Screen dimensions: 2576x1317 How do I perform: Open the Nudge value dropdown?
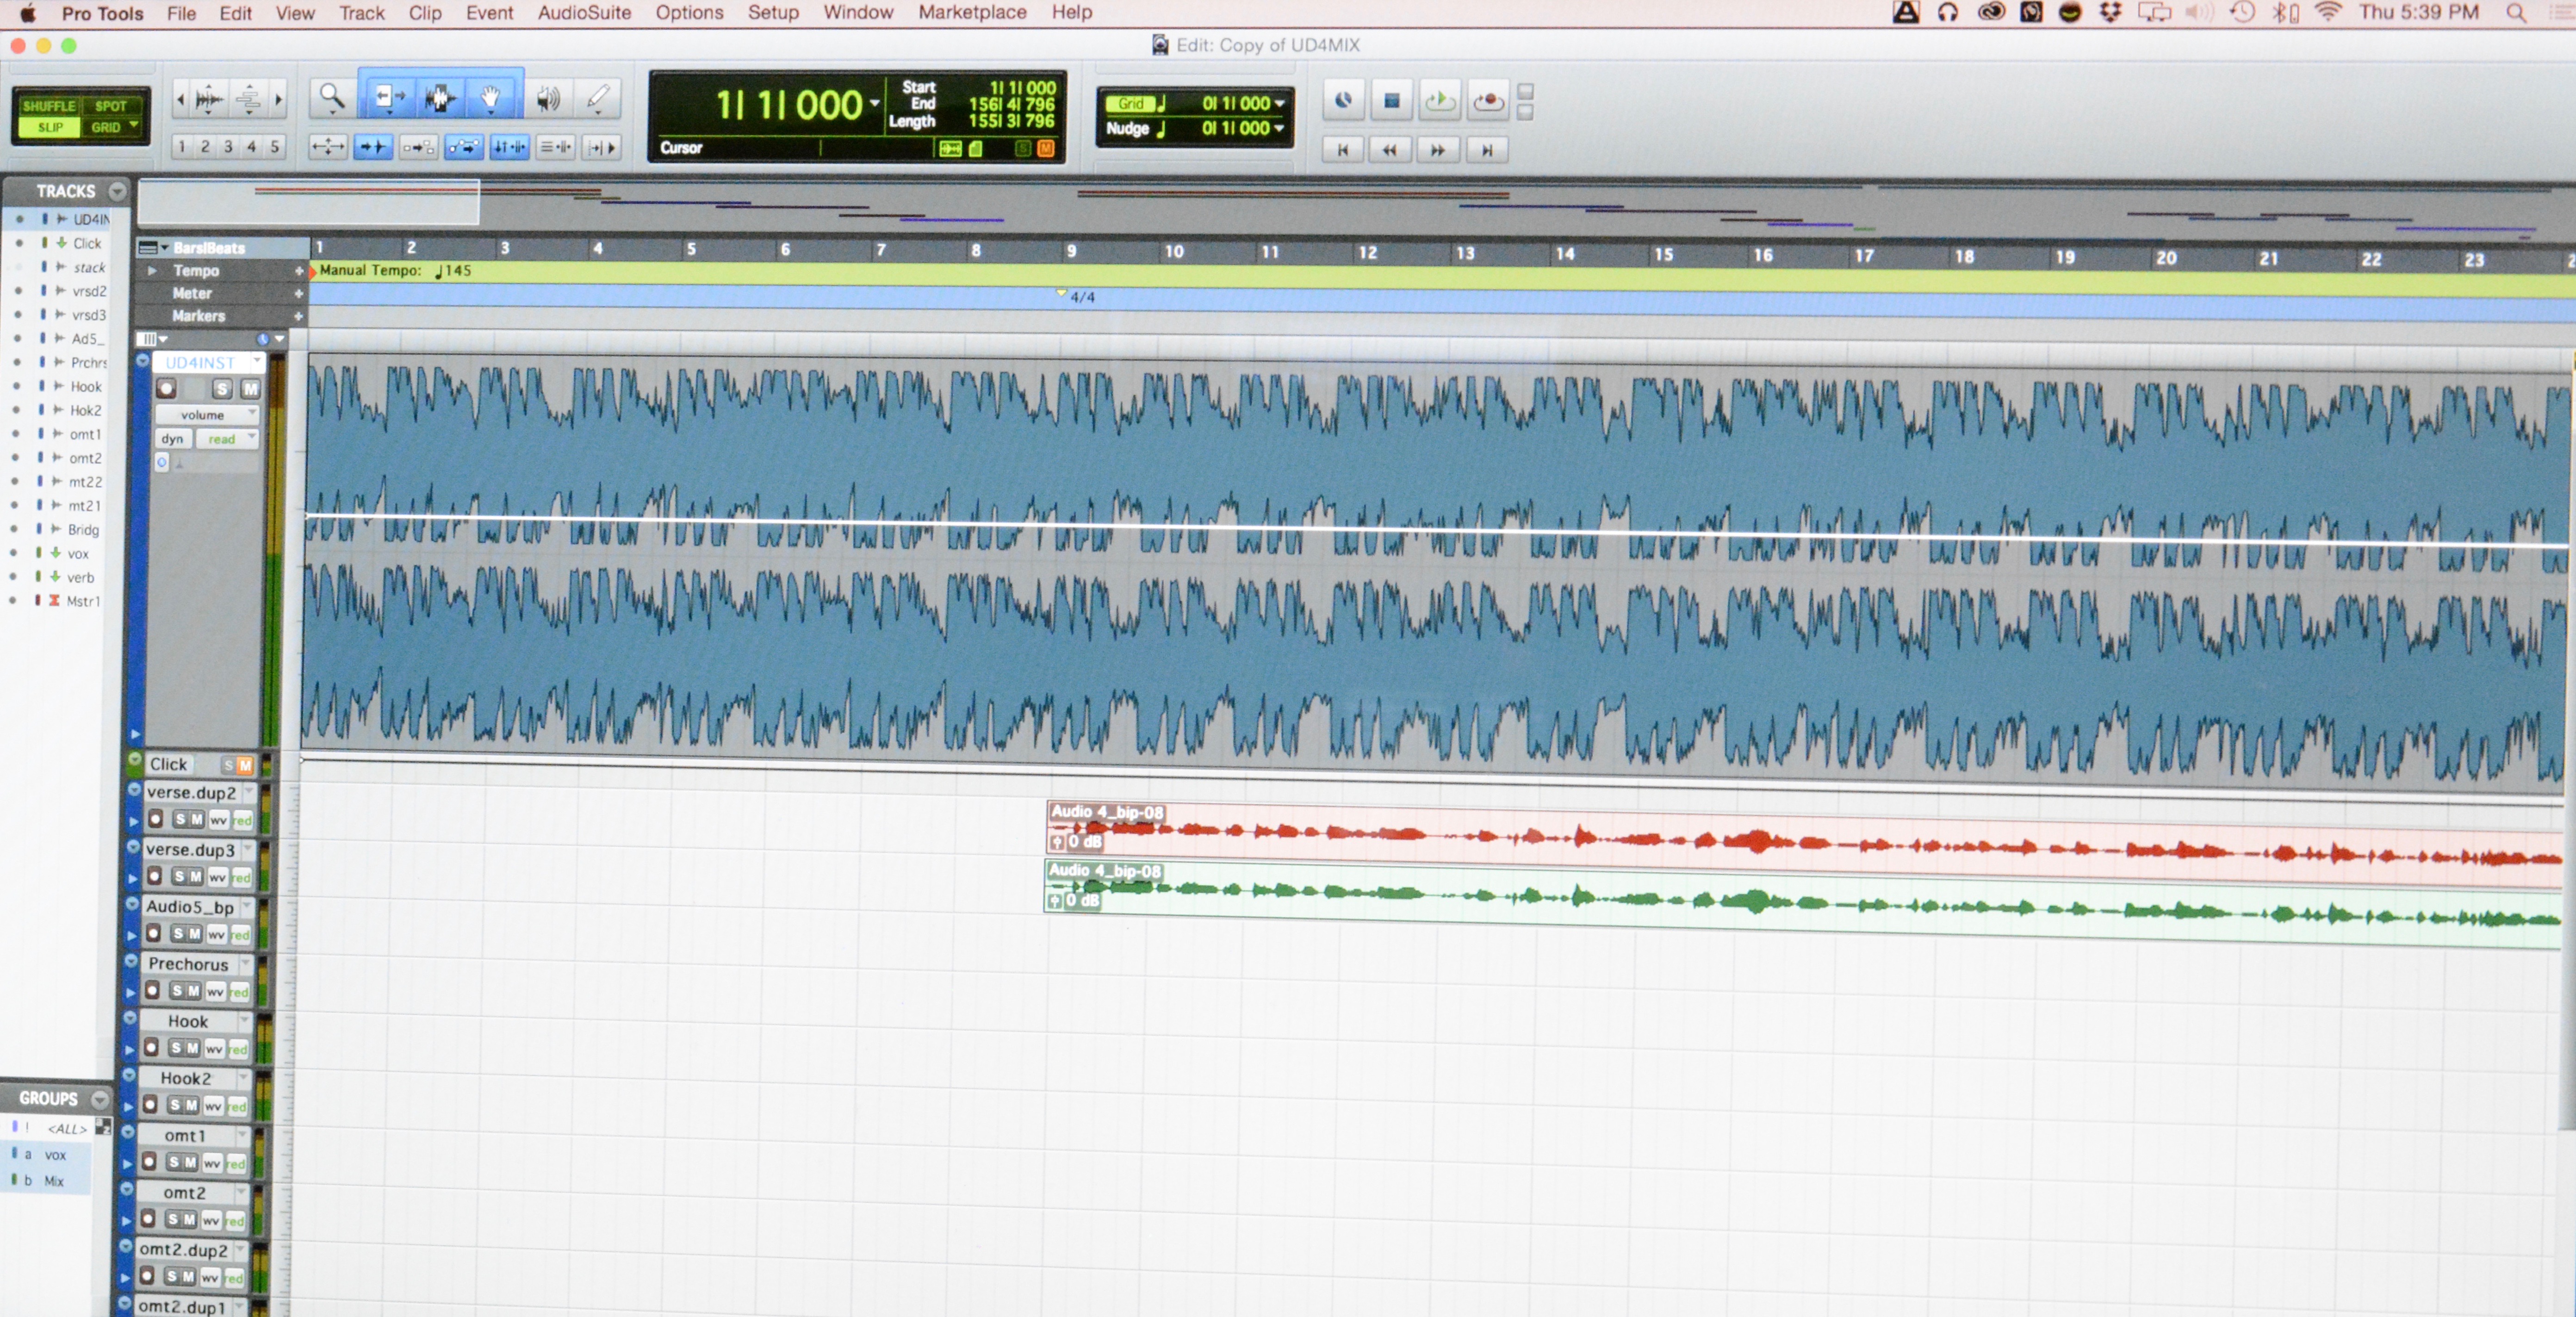[x=1279, y=128]
